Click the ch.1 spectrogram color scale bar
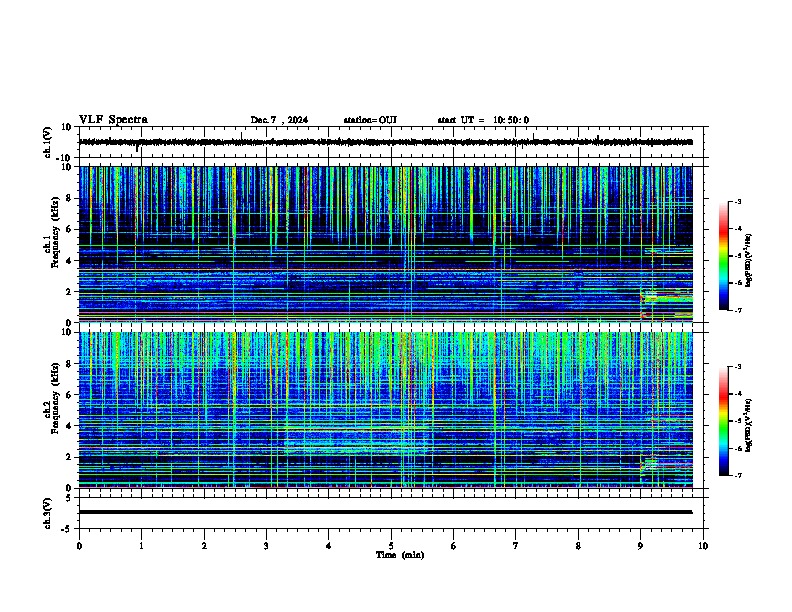Screen dimensions: 792x612 pyautogui.click(x=724, y=256)
